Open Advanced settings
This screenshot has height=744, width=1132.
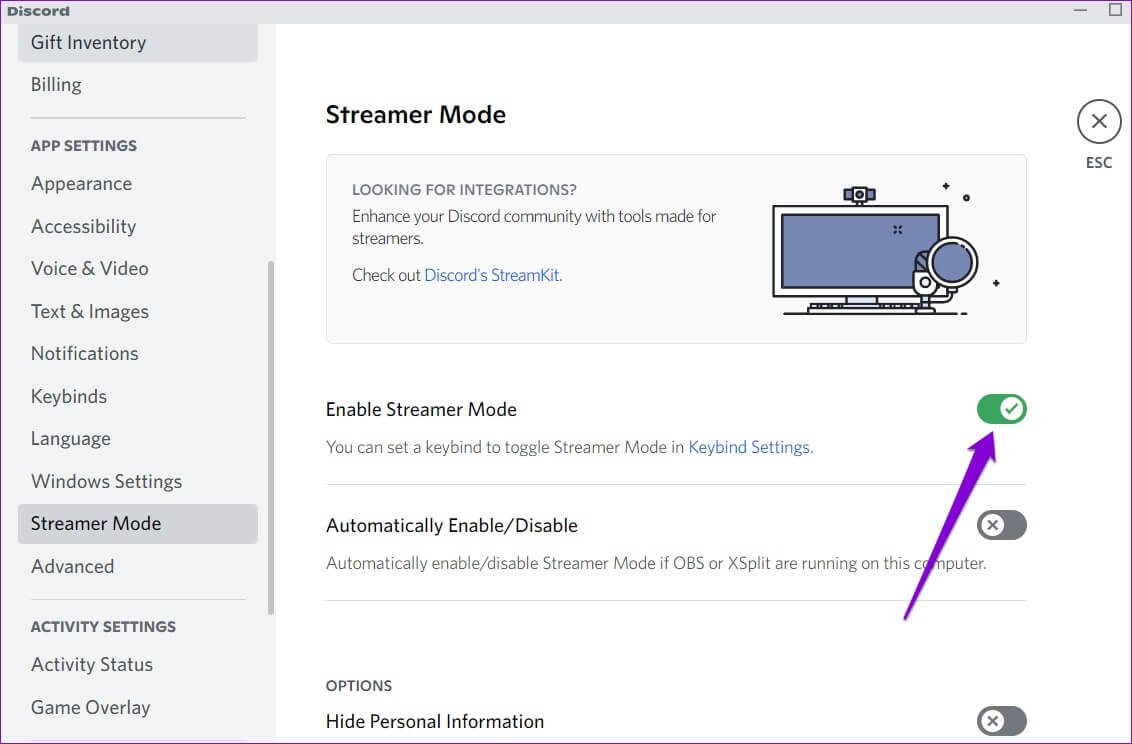[x=138, y=566]
